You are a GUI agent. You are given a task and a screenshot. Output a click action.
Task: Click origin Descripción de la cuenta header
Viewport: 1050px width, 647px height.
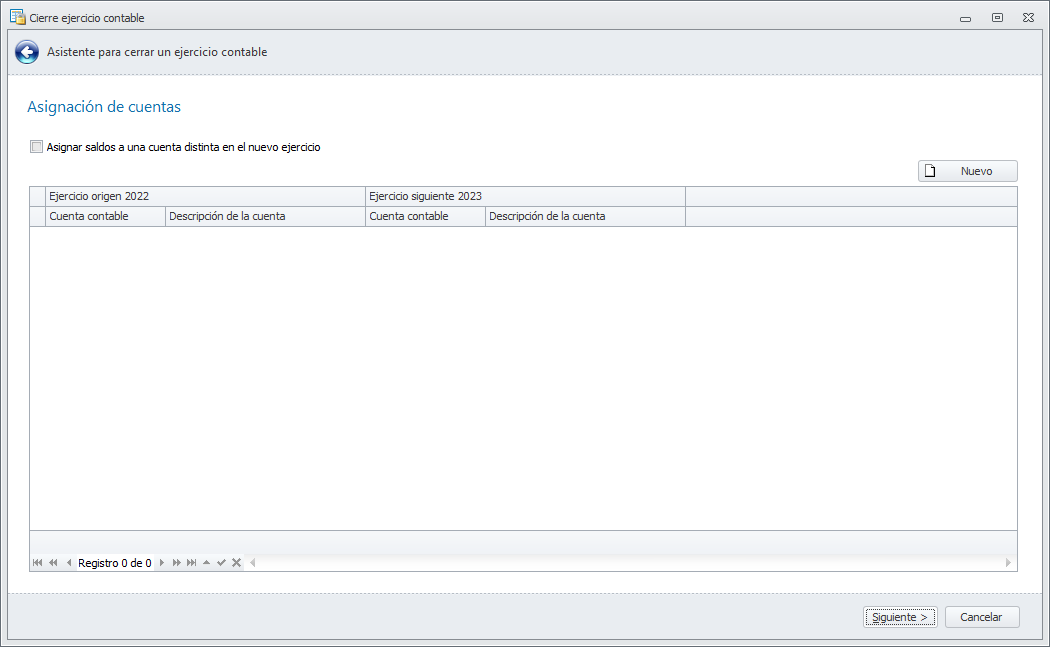point(265,216)
